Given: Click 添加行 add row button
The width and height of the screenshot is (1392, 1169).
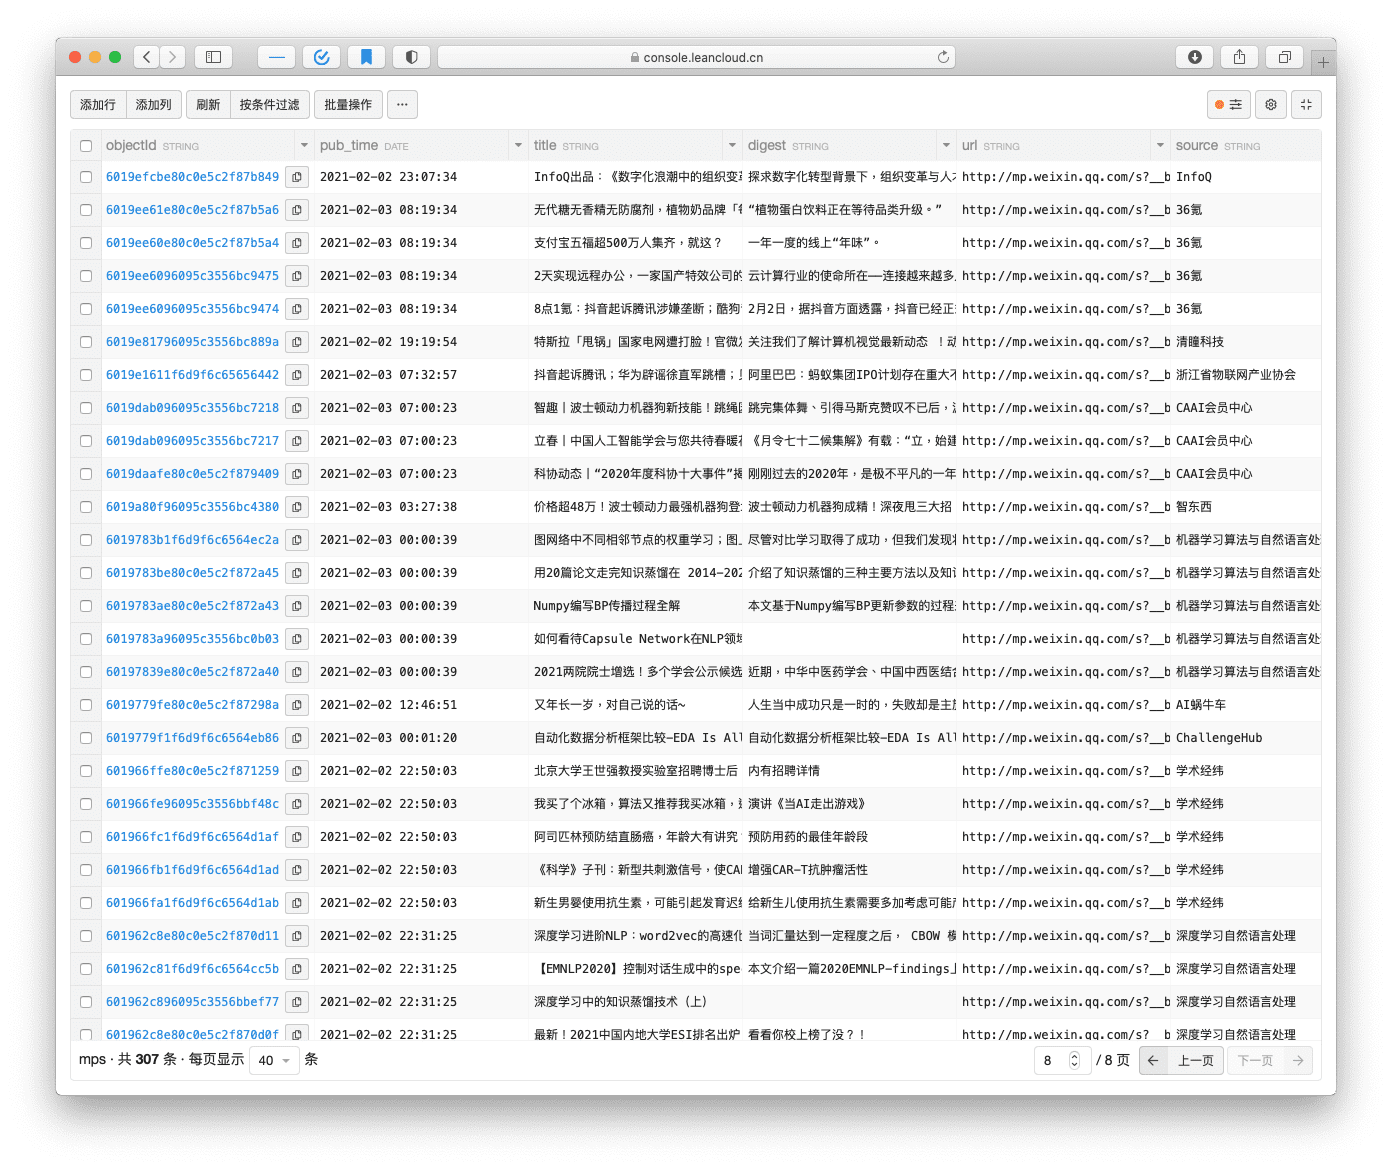Looking at the screenshot, I should (98, 104).
